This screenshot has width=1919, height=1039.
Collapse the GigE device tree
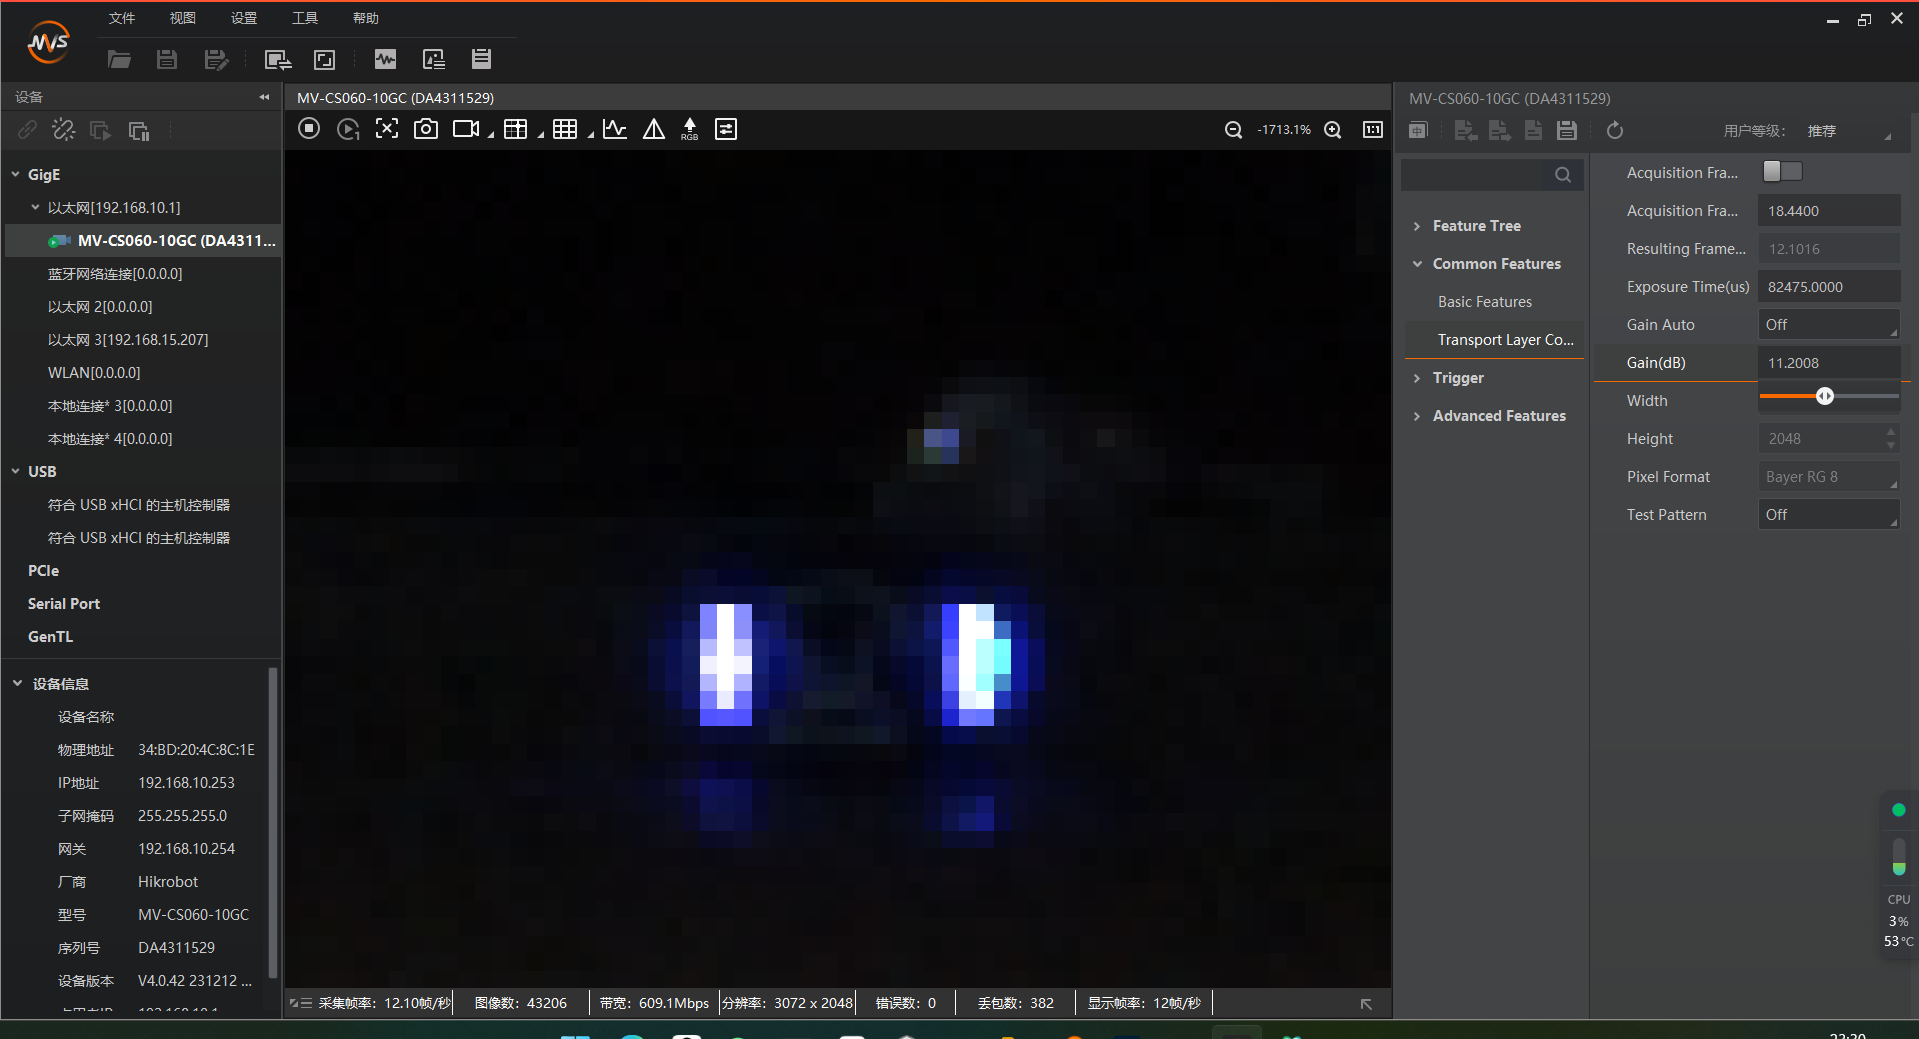[16, 174]
